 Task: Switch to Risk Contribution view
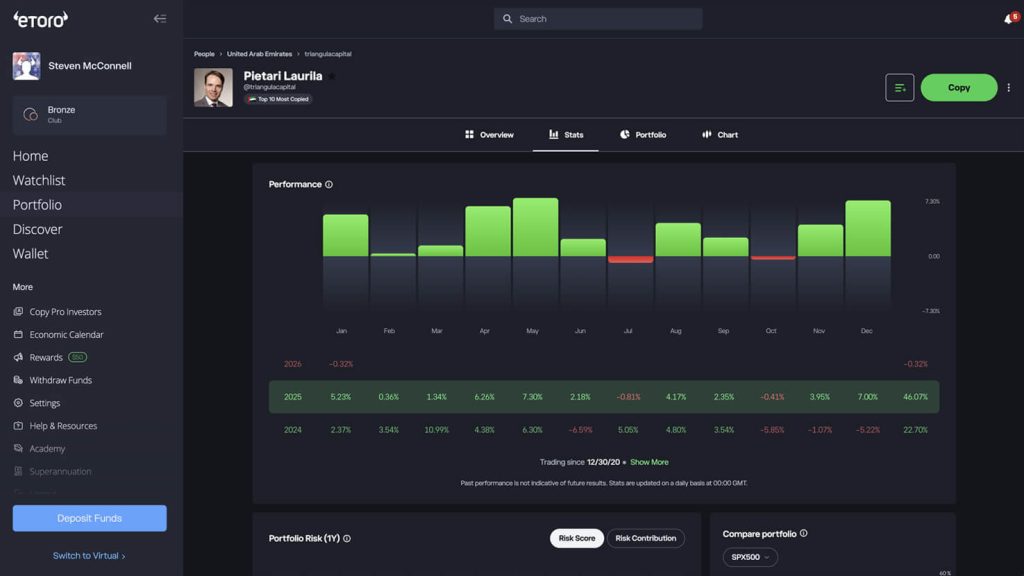645,538
